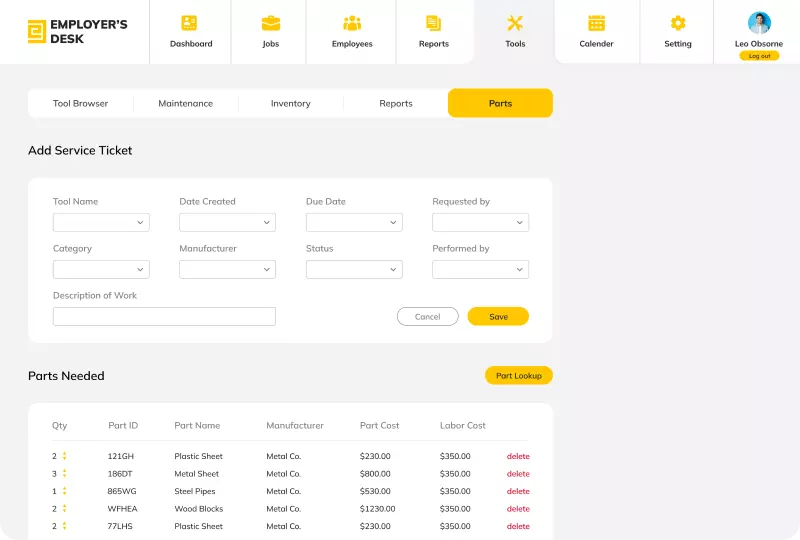
Task: Open the Setting gear icon
Action: coord(678,23)
